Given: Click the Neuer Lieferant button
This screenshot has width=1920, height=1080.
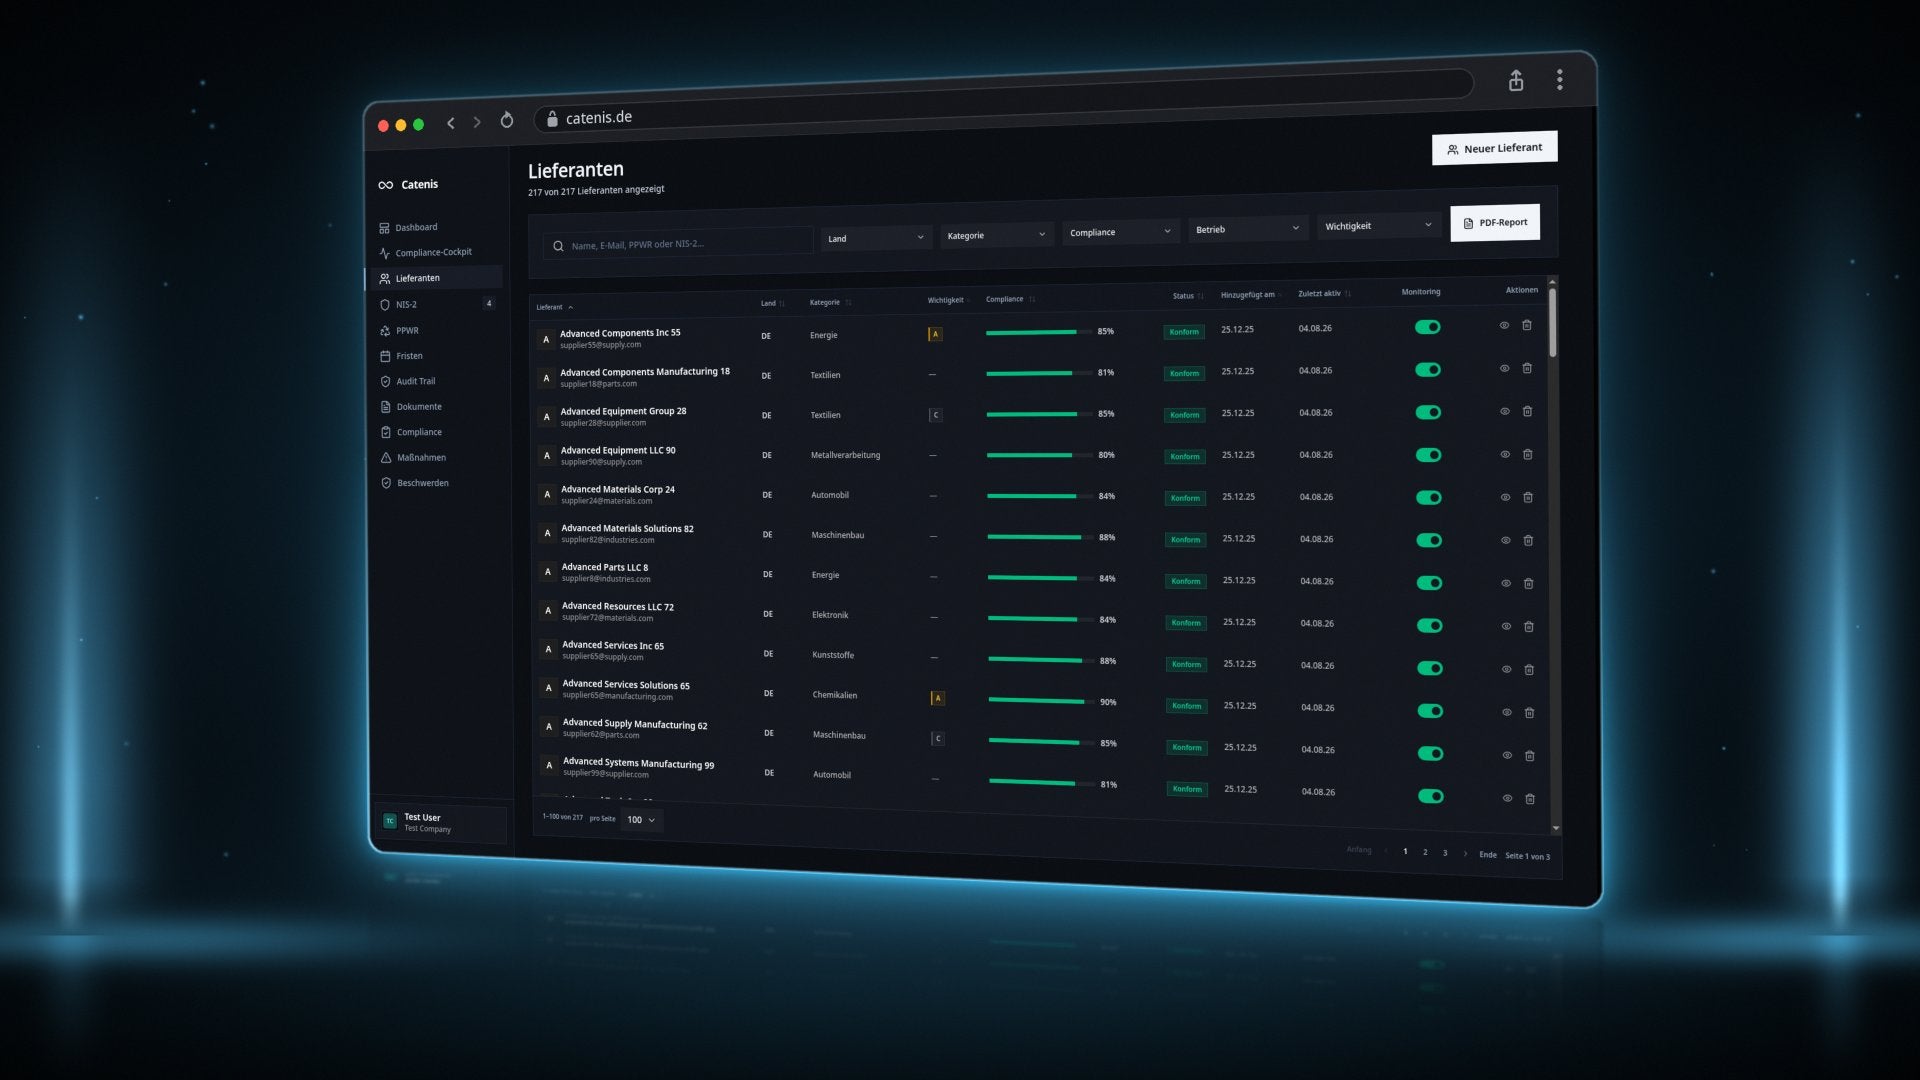Looking at the screenshot, I should [1494, 148].
